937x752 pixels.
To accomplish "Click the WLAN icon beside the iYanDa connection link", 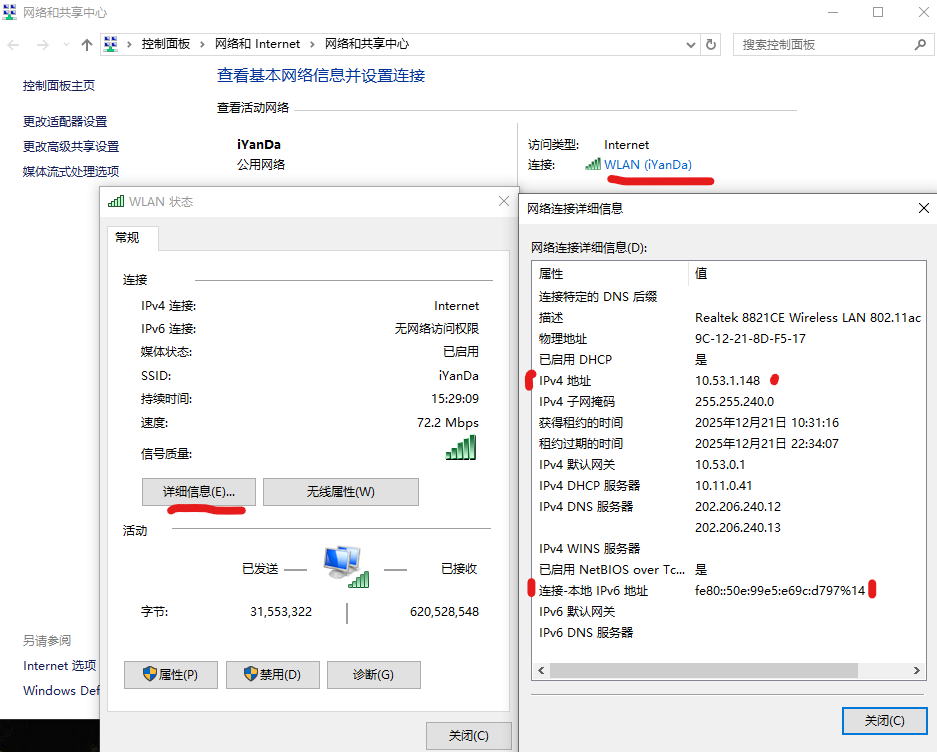I will [x=593, y=163].
